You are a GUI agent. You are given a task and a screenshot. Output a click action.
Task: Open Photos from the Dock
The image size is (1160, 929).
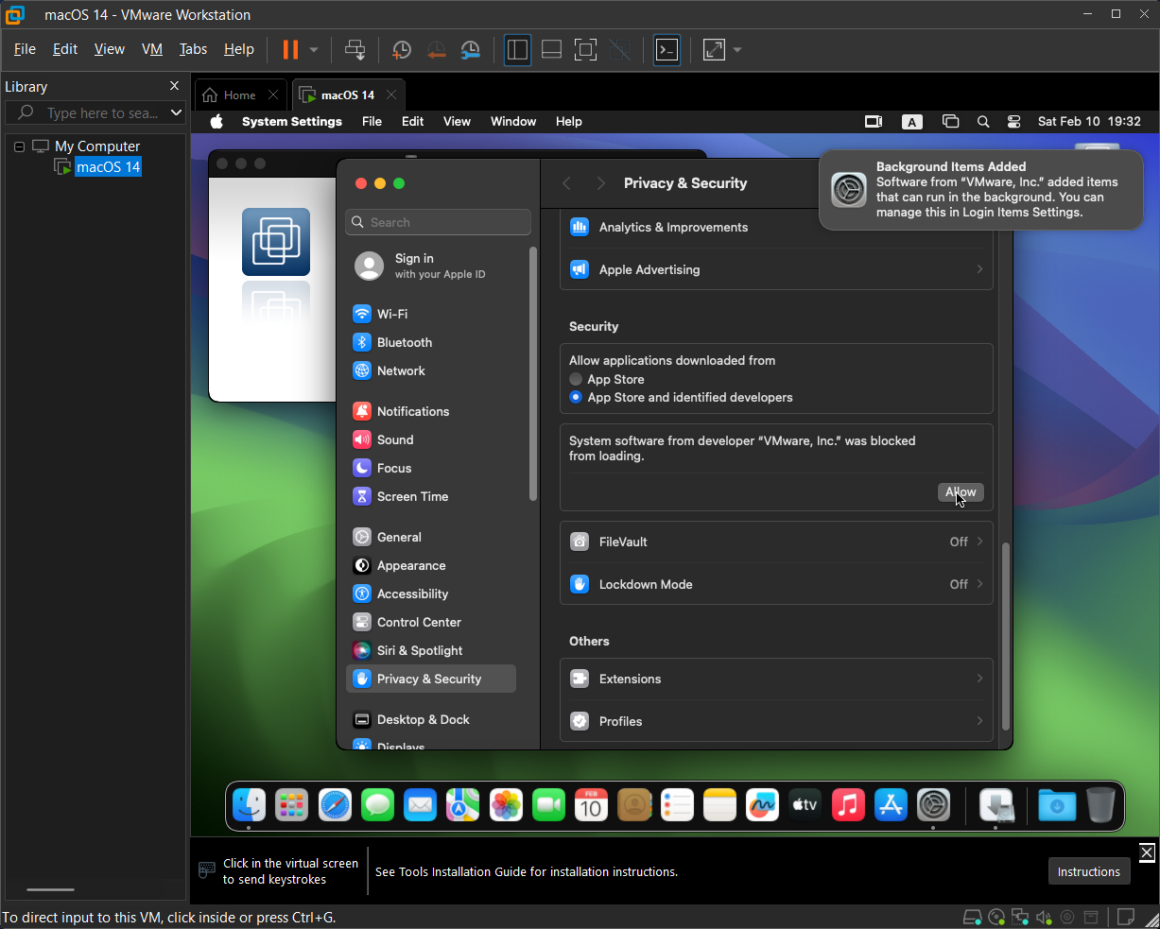(x=506, y=805)
